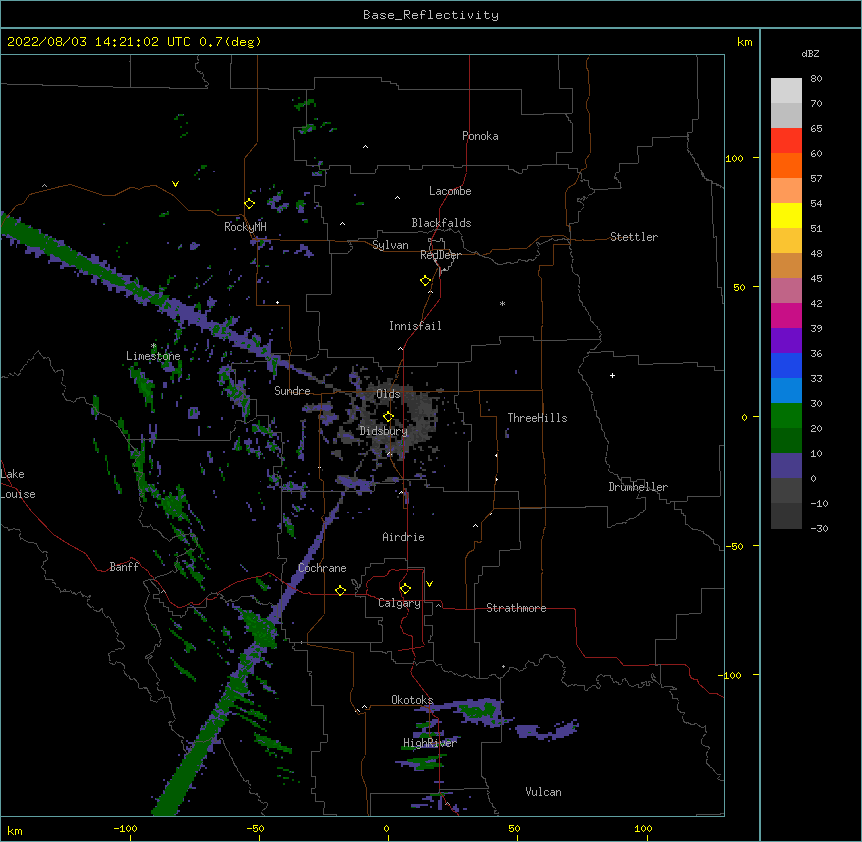The image size is (862, 842).
Task: Click the Limestone label
Action: pos(153,356)
